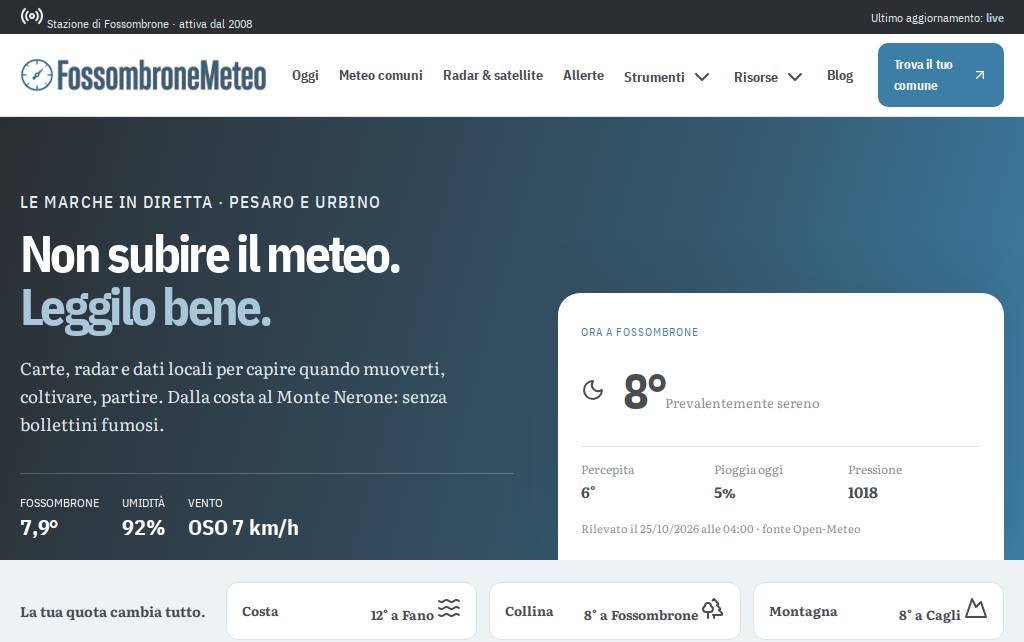Click the mountain icon on Montagna card

coord(976,608)
